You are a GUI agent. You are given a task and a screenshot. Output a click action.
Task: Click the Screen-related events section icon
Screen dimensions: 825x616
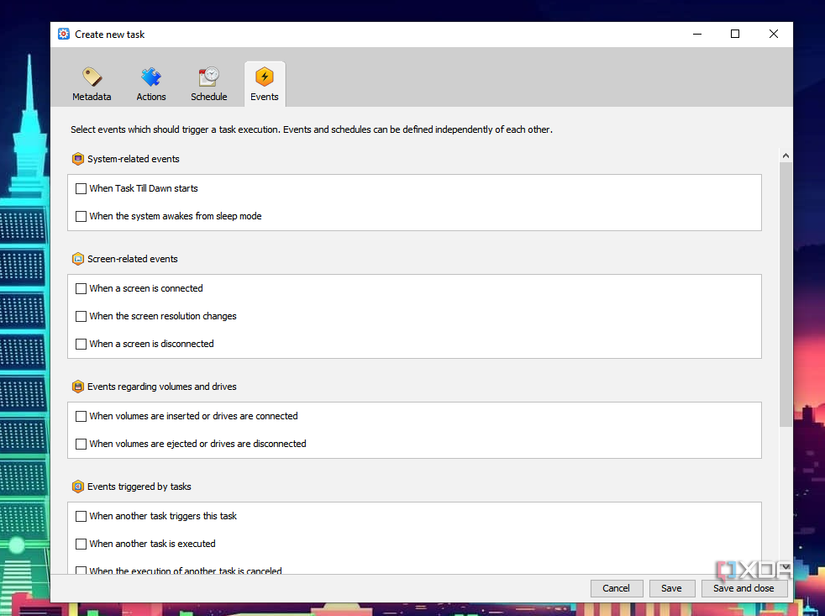click(78, 259)
